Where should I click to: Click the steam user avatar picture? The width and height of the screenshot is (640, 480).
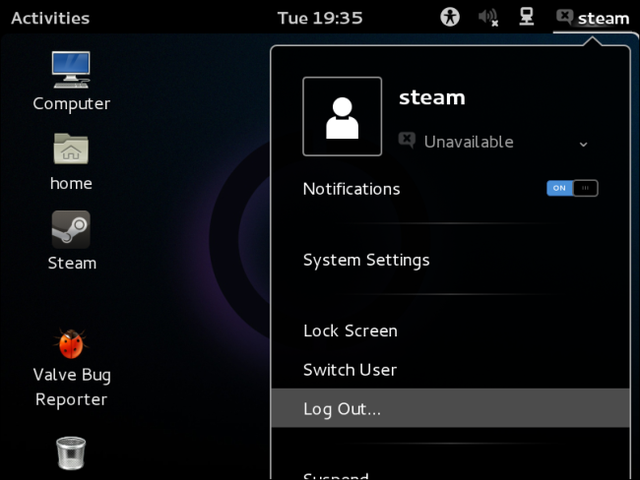(342, 116)
